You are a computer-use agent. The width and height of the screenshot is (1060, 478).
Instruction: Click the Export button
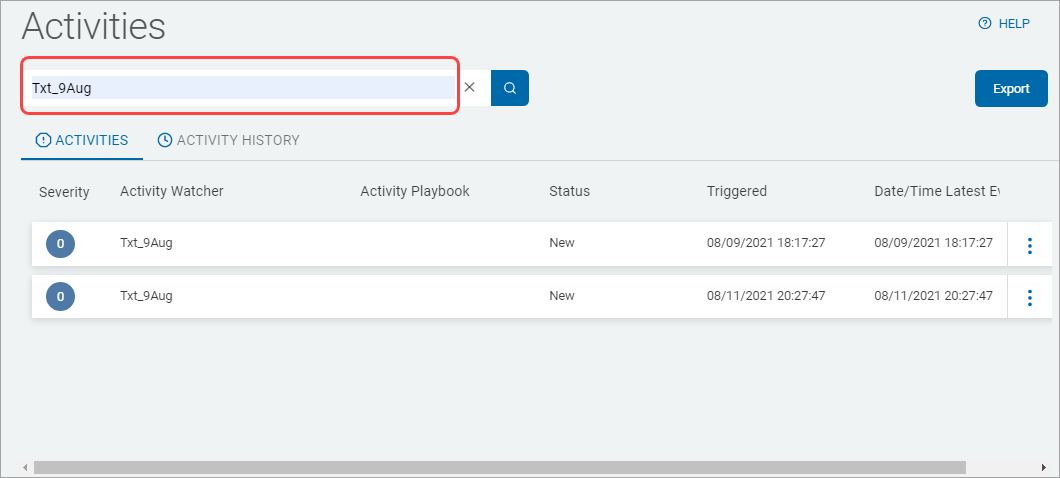tap(1011, 88)
